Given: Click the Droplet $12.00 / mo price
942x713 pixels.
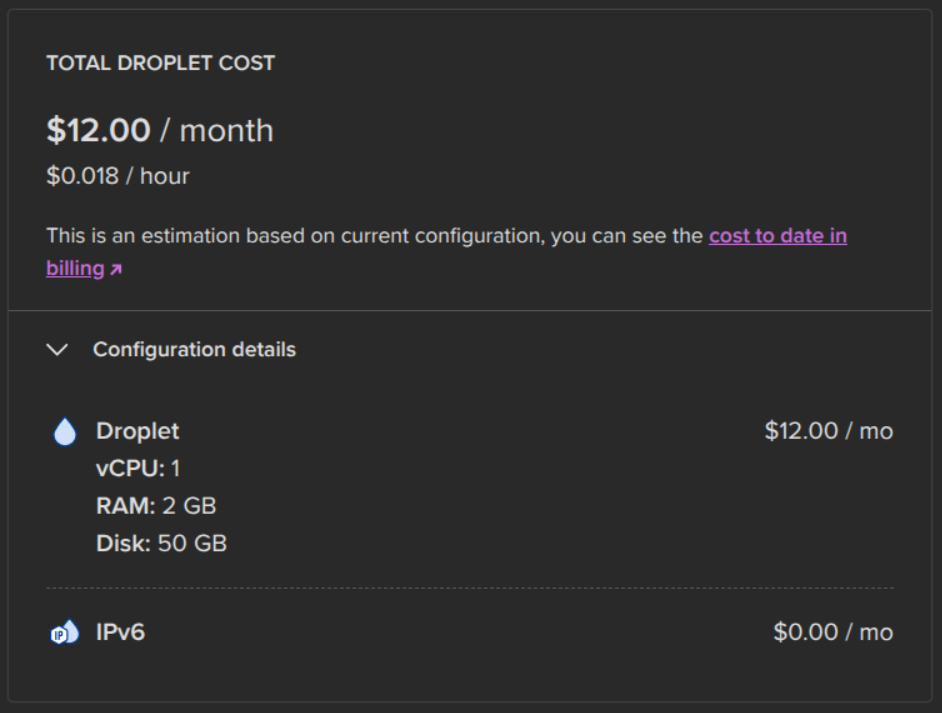Looking at the screenshot, I should 828,431.
